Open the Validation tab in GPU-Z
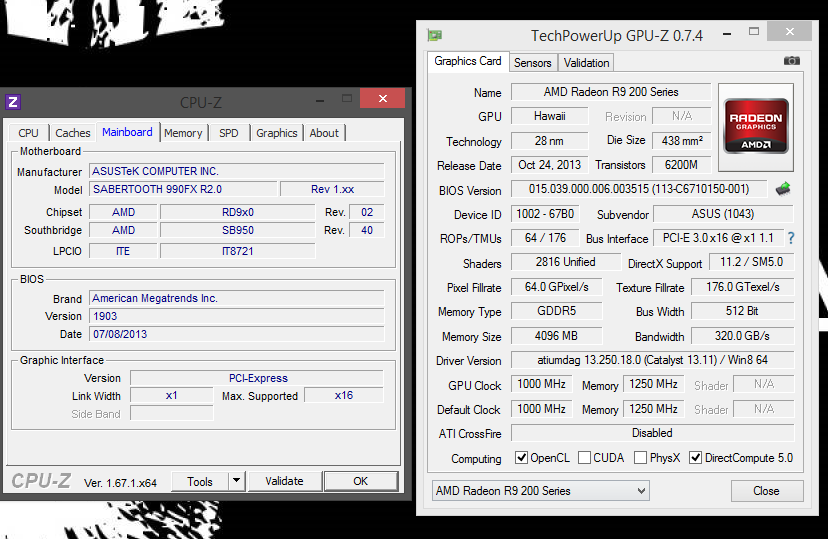The image size is (828, 539). click(x=586, y=63)
